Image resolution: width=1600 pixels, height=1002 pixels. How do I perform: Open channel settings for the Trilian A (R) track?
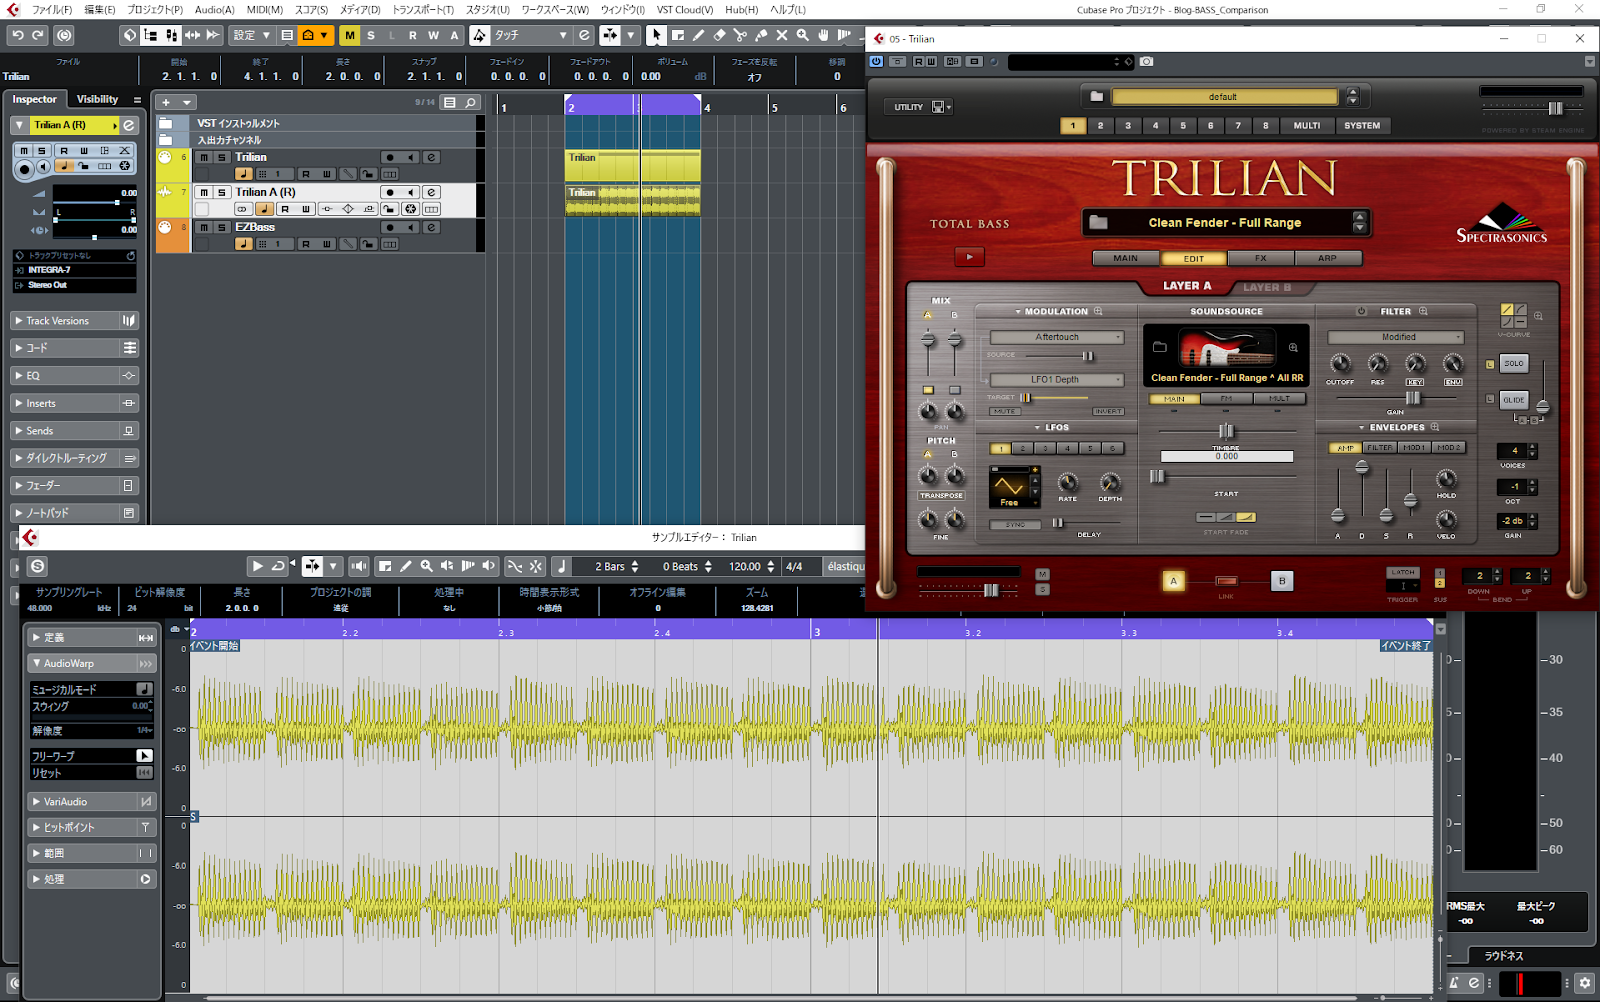(x=432, y=192)
